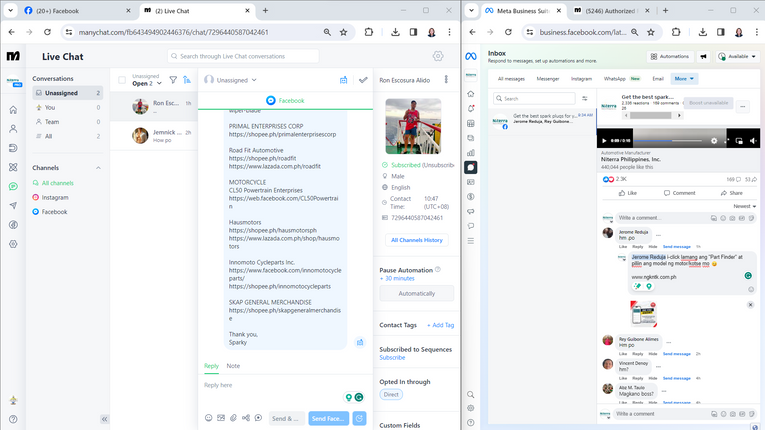Open the More dropdown in Inbox tabs

(x=684, y=79)
